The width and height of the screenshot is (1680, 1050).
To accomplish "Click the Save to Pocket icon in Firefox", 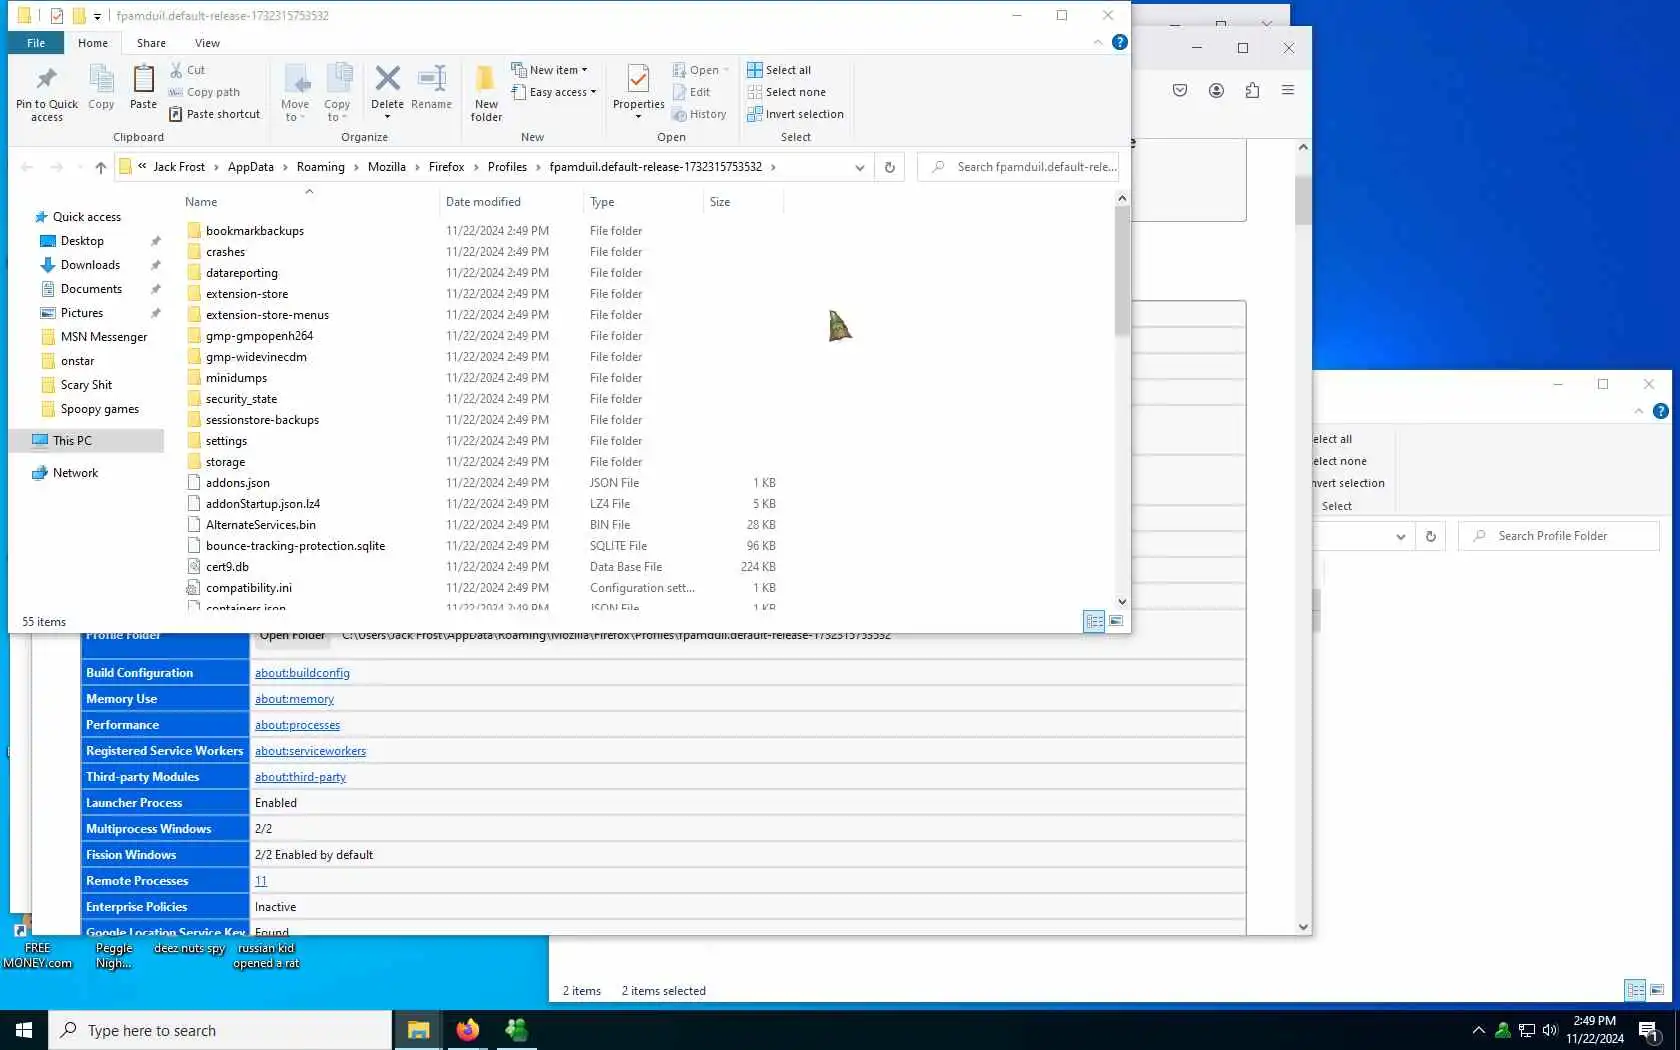I will tap(1180, 90).
